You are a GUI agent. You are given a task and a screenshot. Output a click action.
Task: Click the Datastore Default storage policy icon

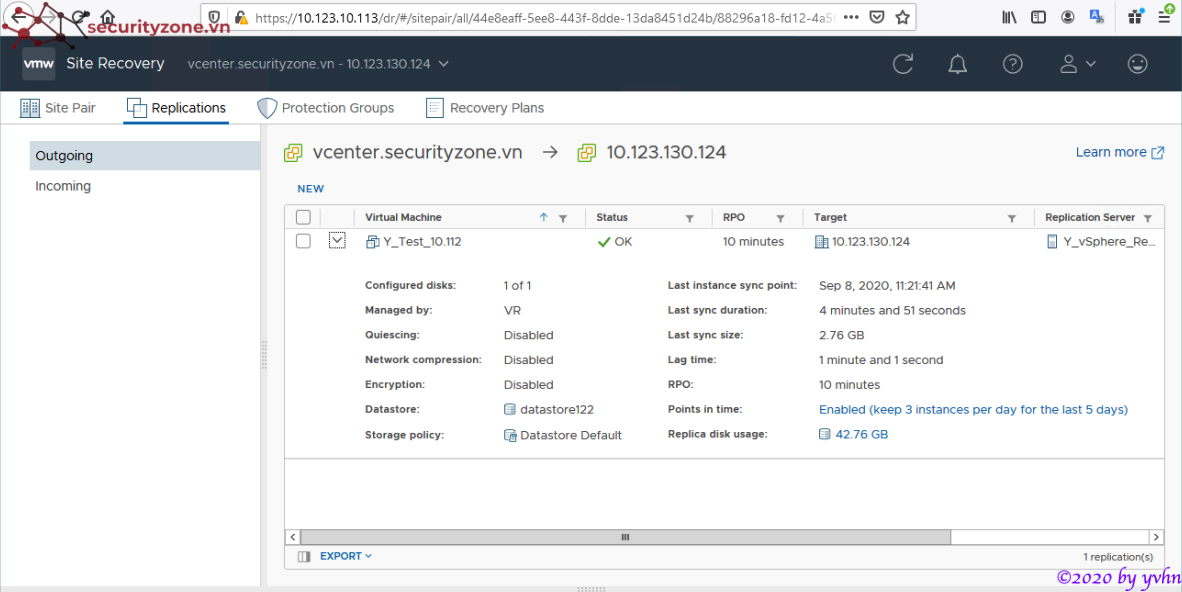coord(510,435)
